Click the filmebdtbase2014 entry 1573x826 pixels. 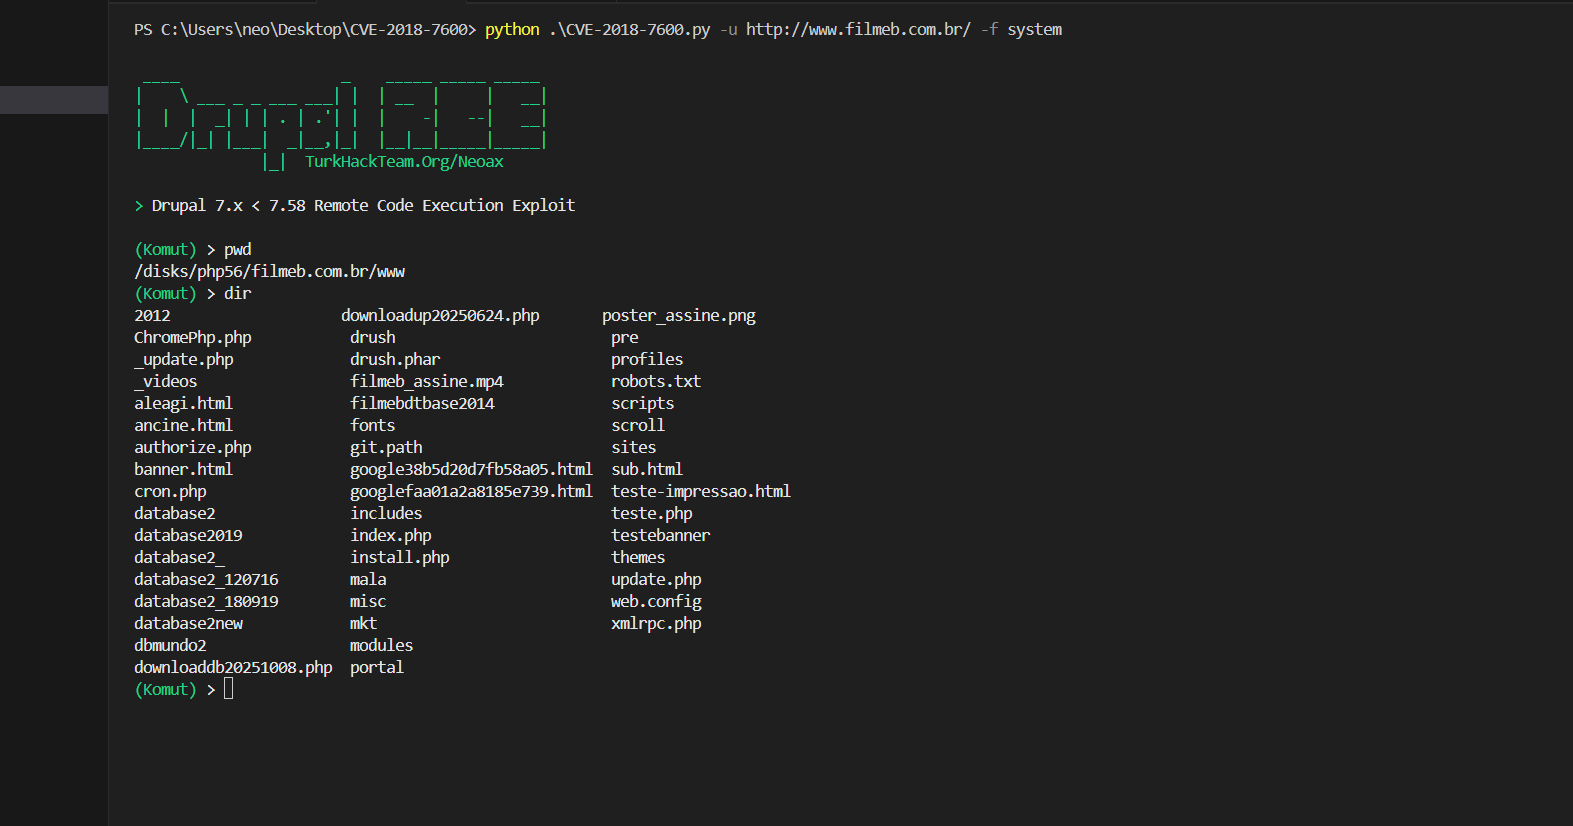[422, 404]
